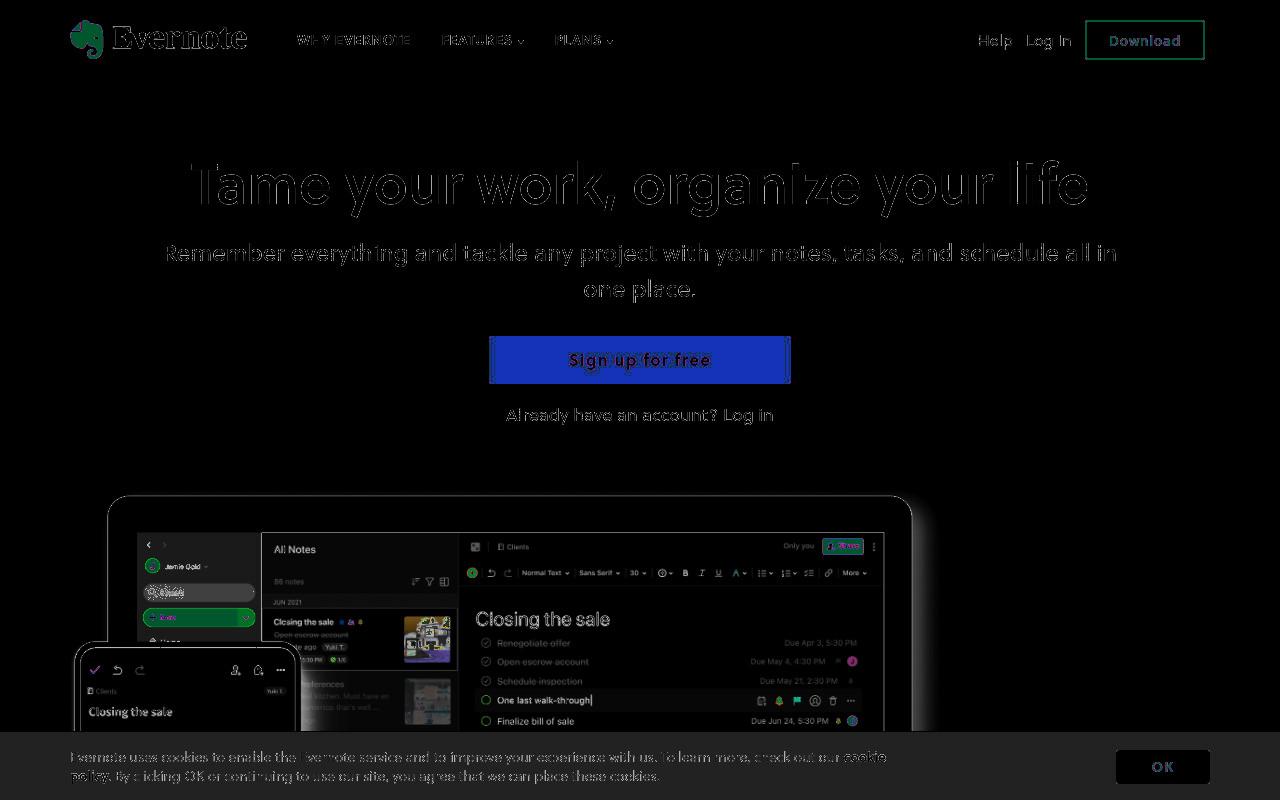Click the Closing the sale note title
The width and height of the screenshot is (1280, 800).
pos(542,619)
